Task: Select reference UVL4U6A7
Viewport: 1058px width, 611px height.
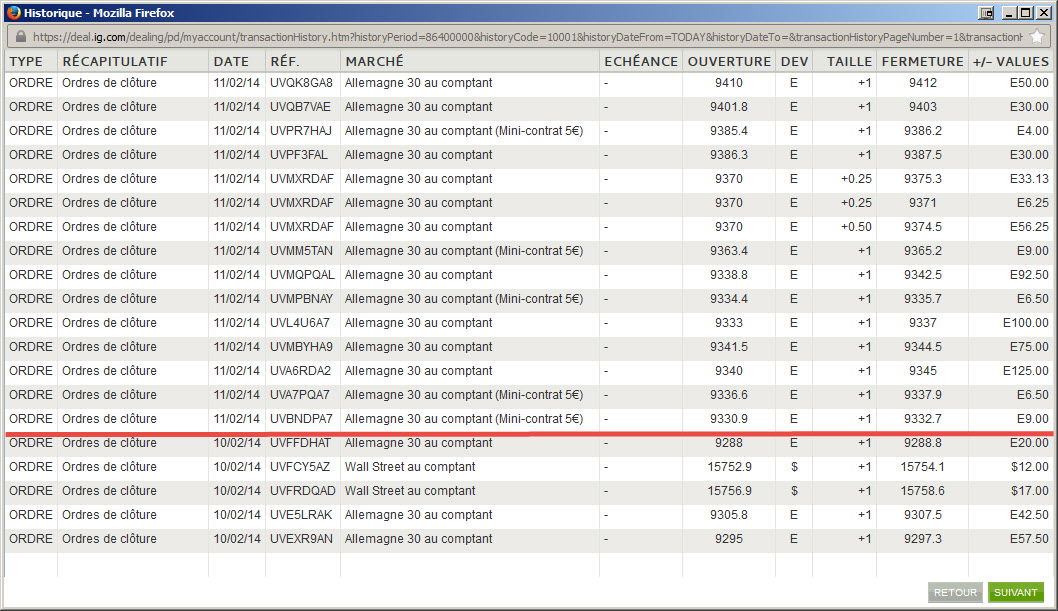Action: [300, 322]
